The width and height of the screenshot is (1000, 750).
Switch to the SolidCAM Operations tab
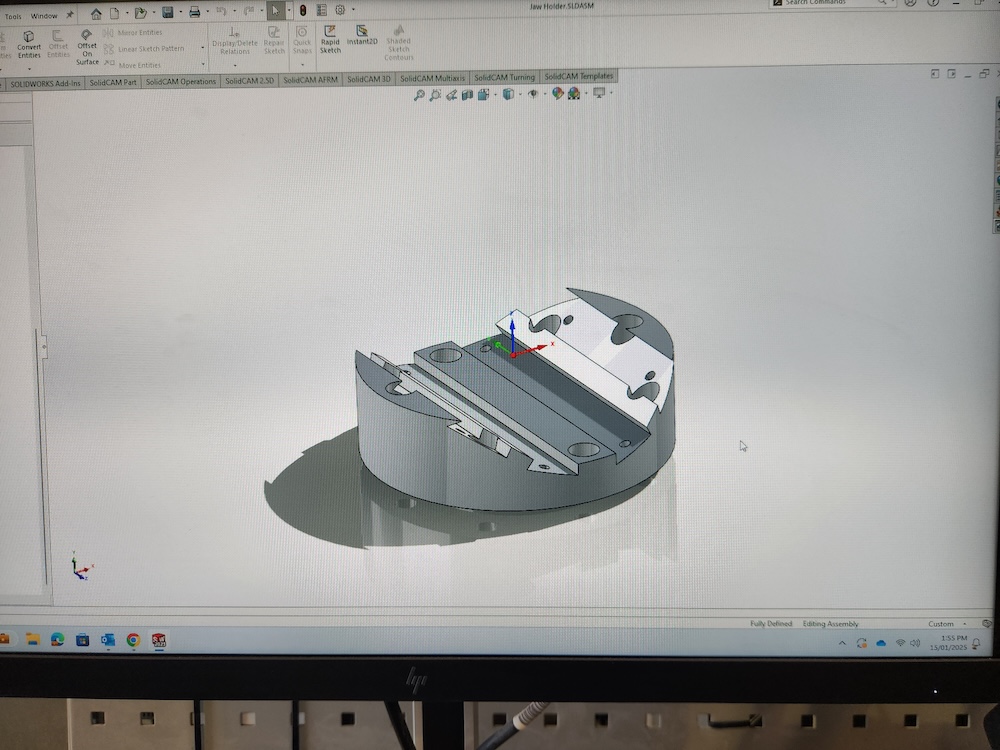click(180, 81)
